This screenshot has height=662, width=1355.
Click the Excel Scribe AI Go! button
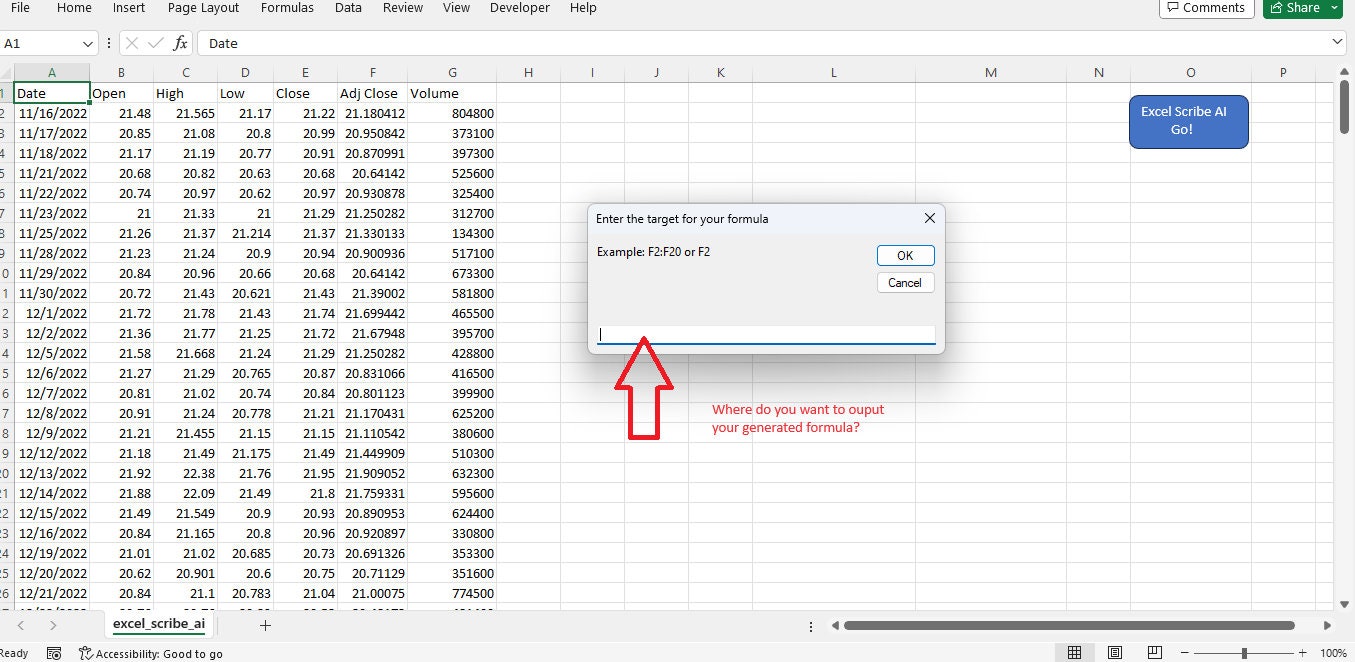pyautogui.click(x=1188, y=121)
